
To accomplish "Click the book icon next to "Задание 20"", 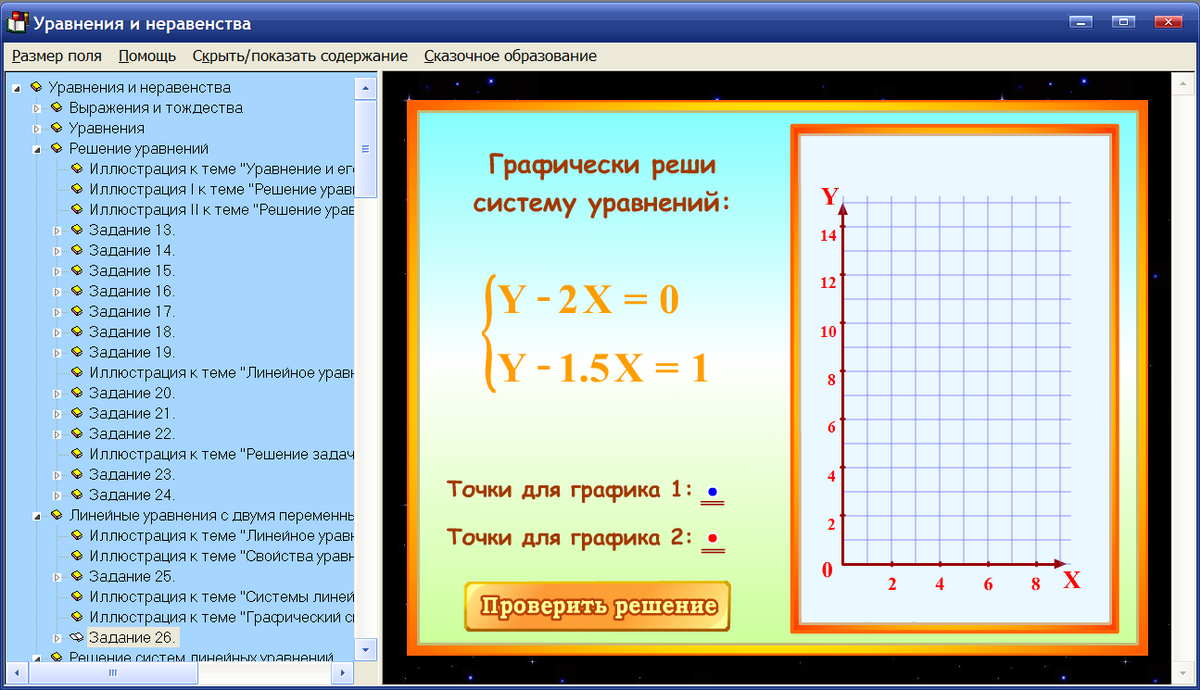I will pos(77,392).
